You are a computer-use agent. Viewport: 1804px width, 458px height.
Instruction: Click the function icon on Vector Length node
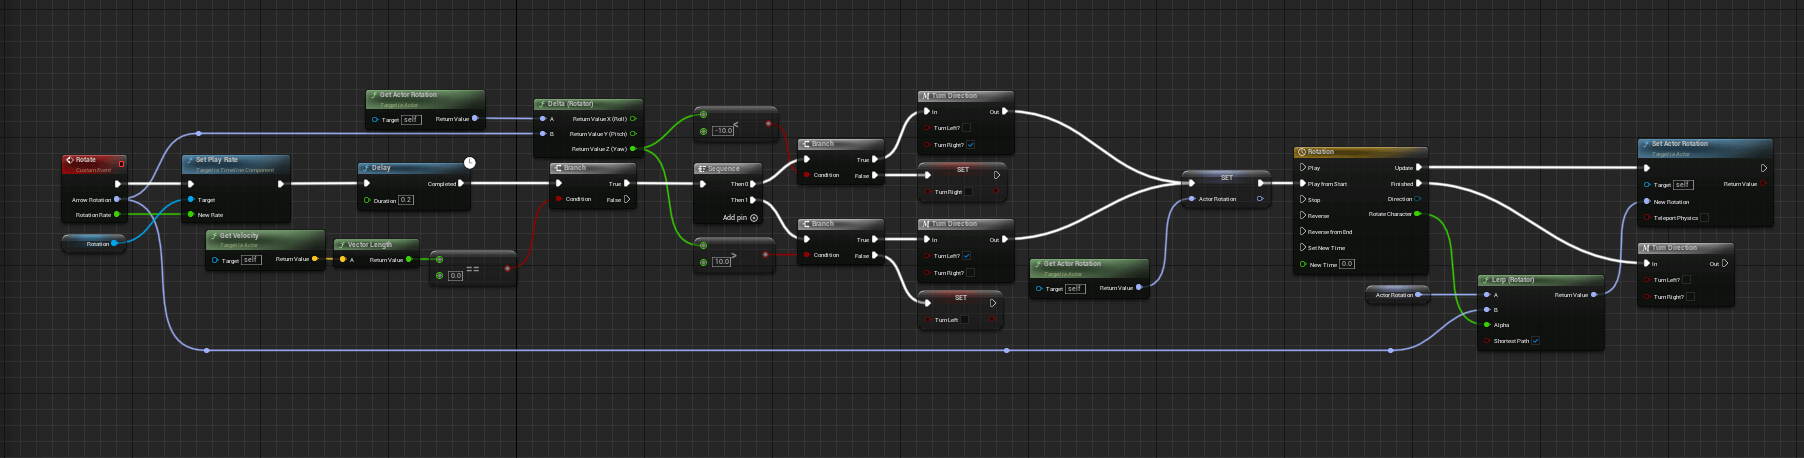tap(341, 245)
